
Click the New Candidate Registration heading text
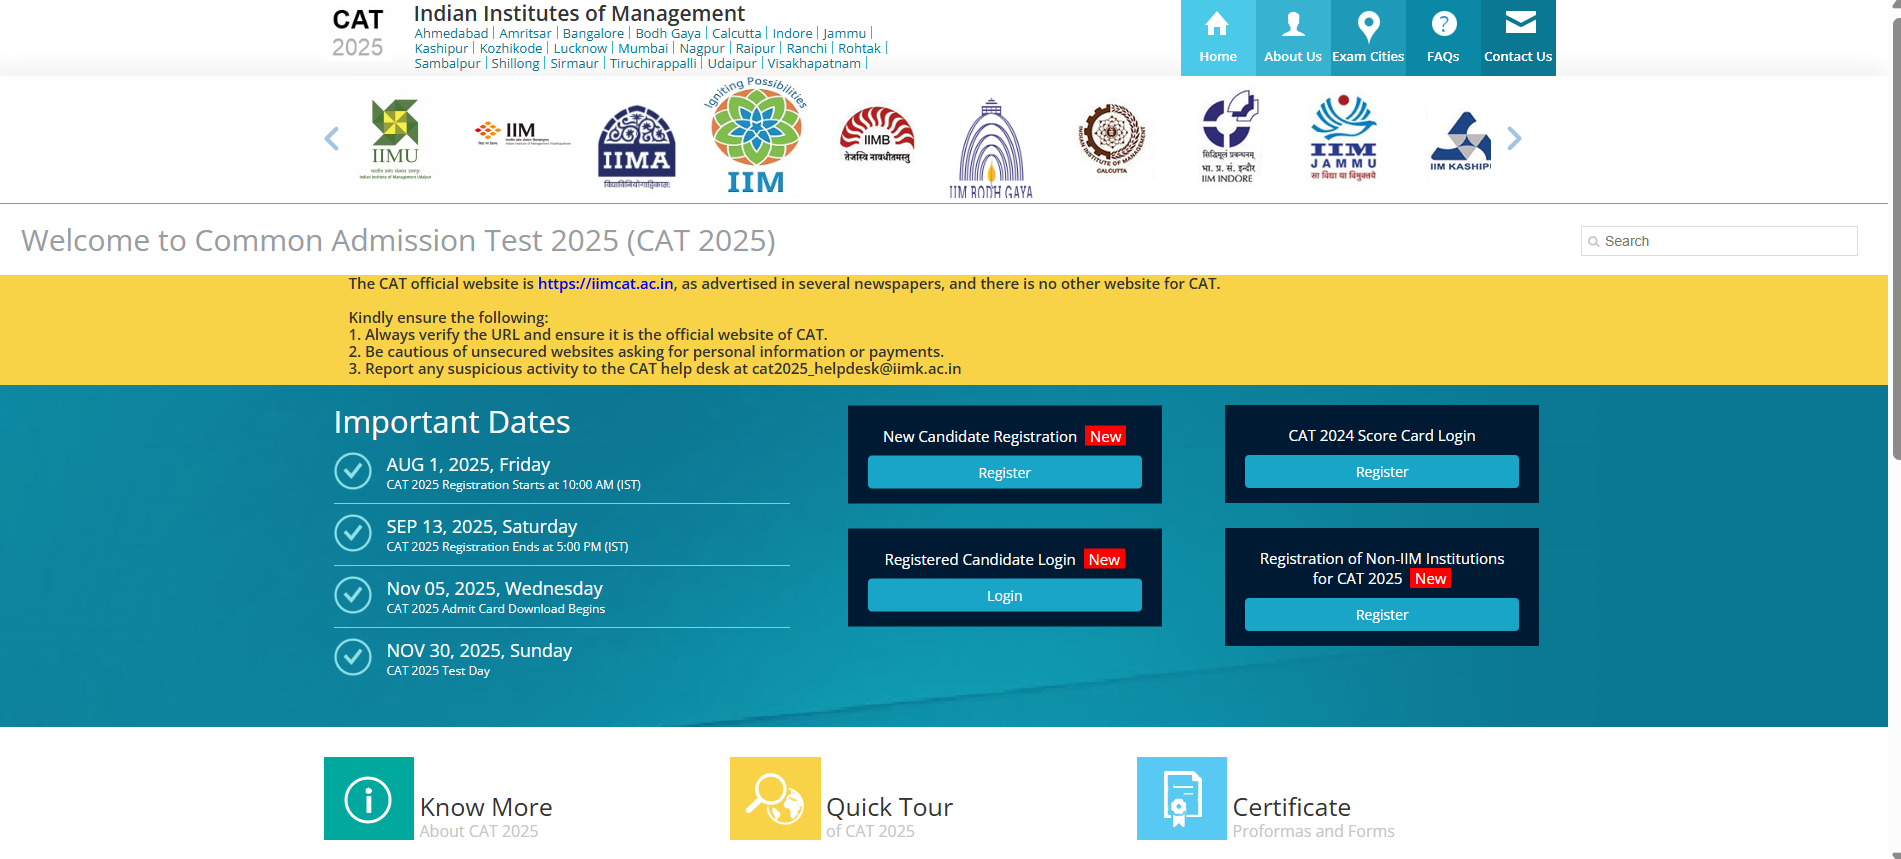[980, 437]
